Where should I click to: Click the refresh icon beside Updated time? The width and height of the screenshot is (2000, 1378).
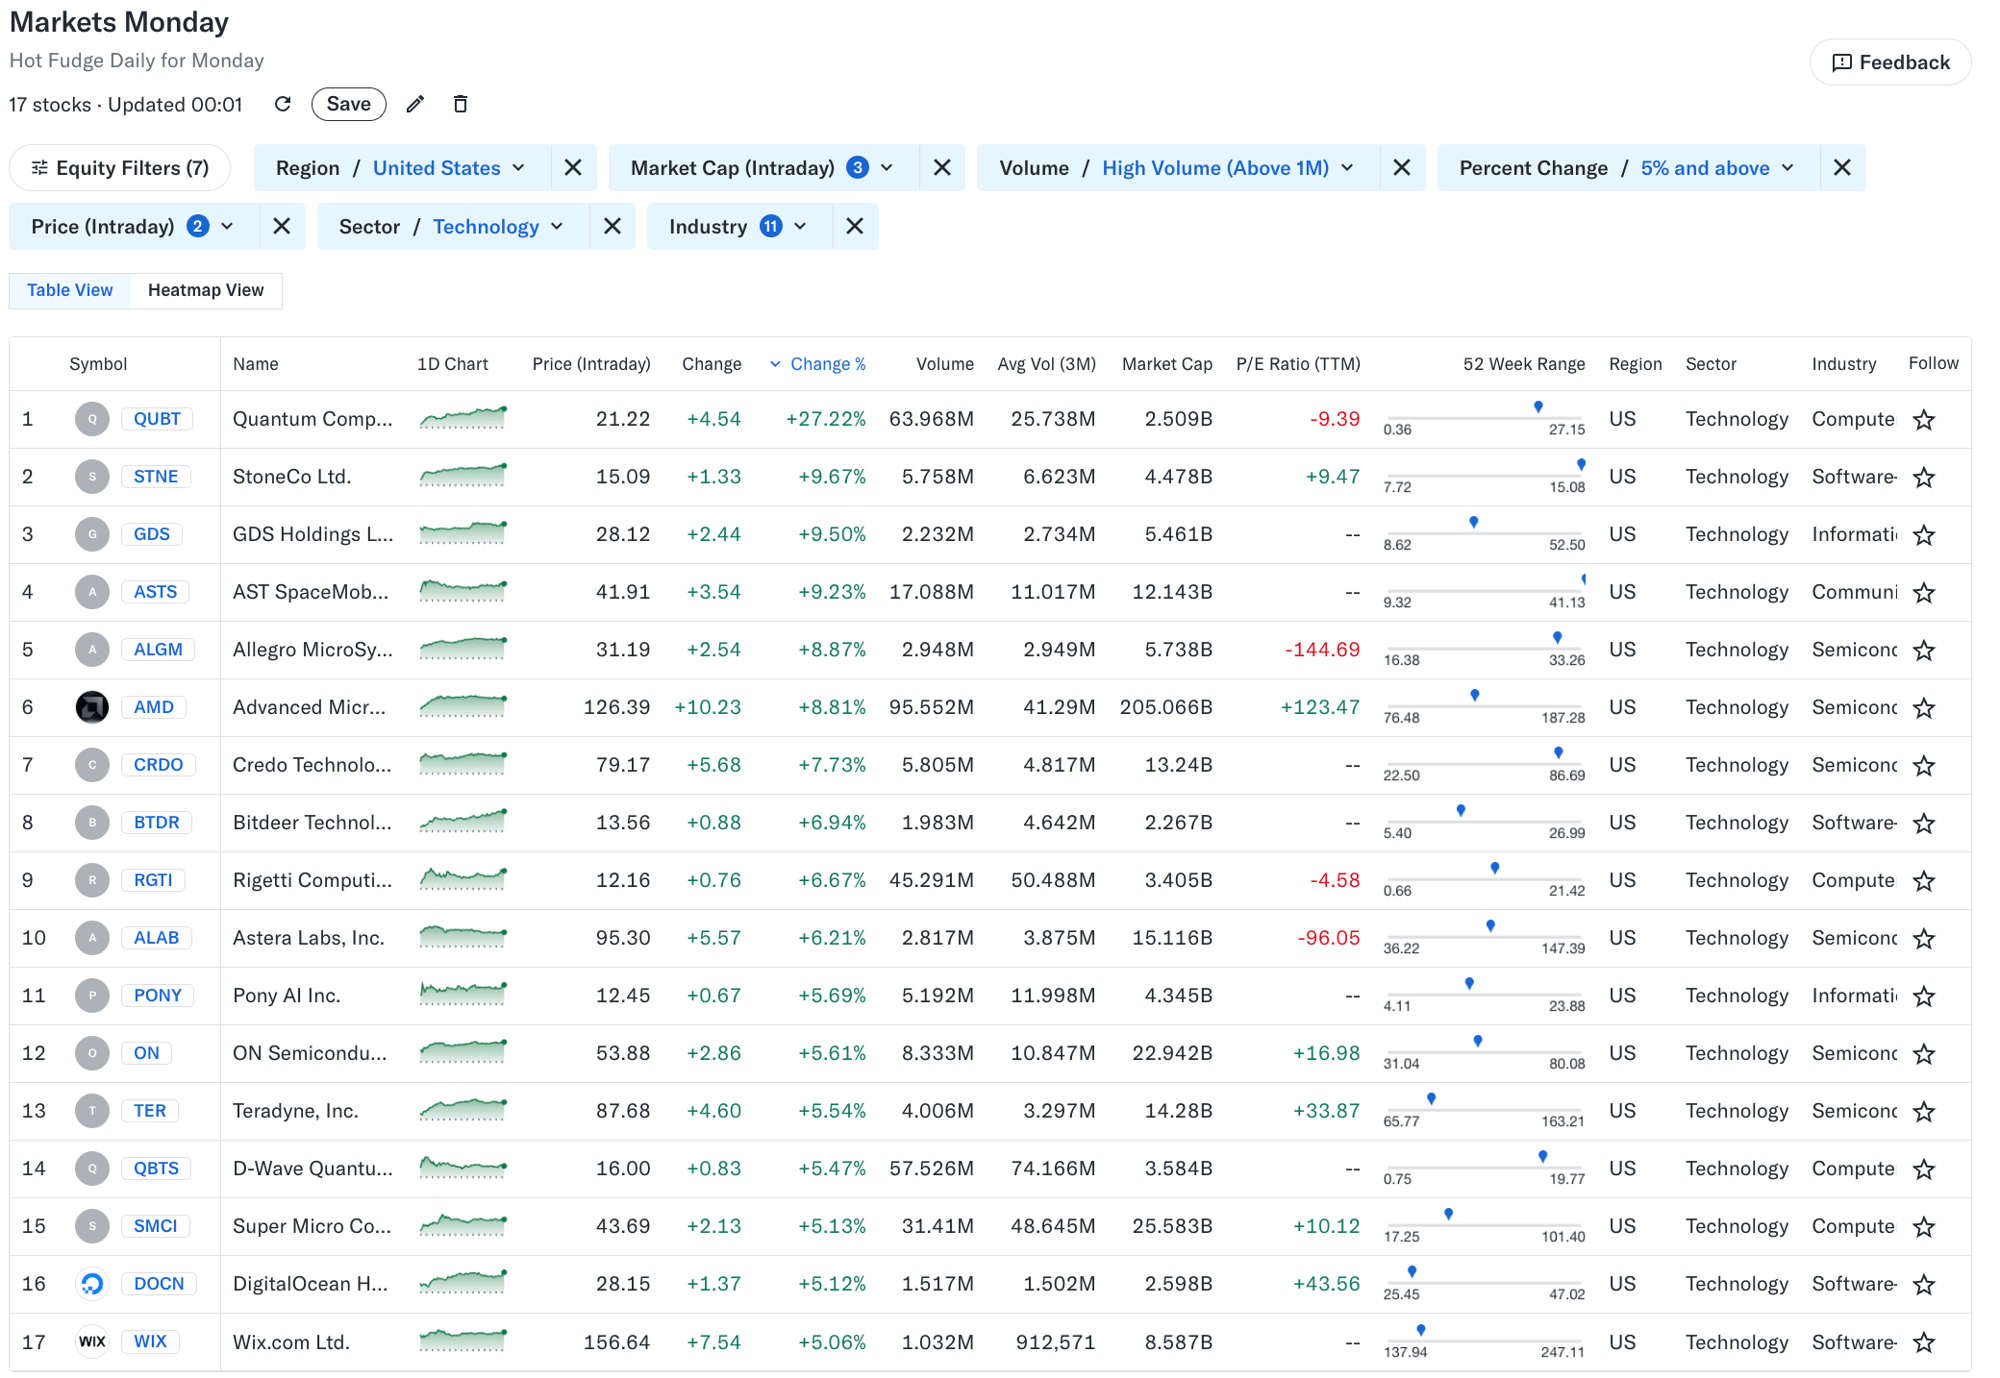click(x=283, y=104)
